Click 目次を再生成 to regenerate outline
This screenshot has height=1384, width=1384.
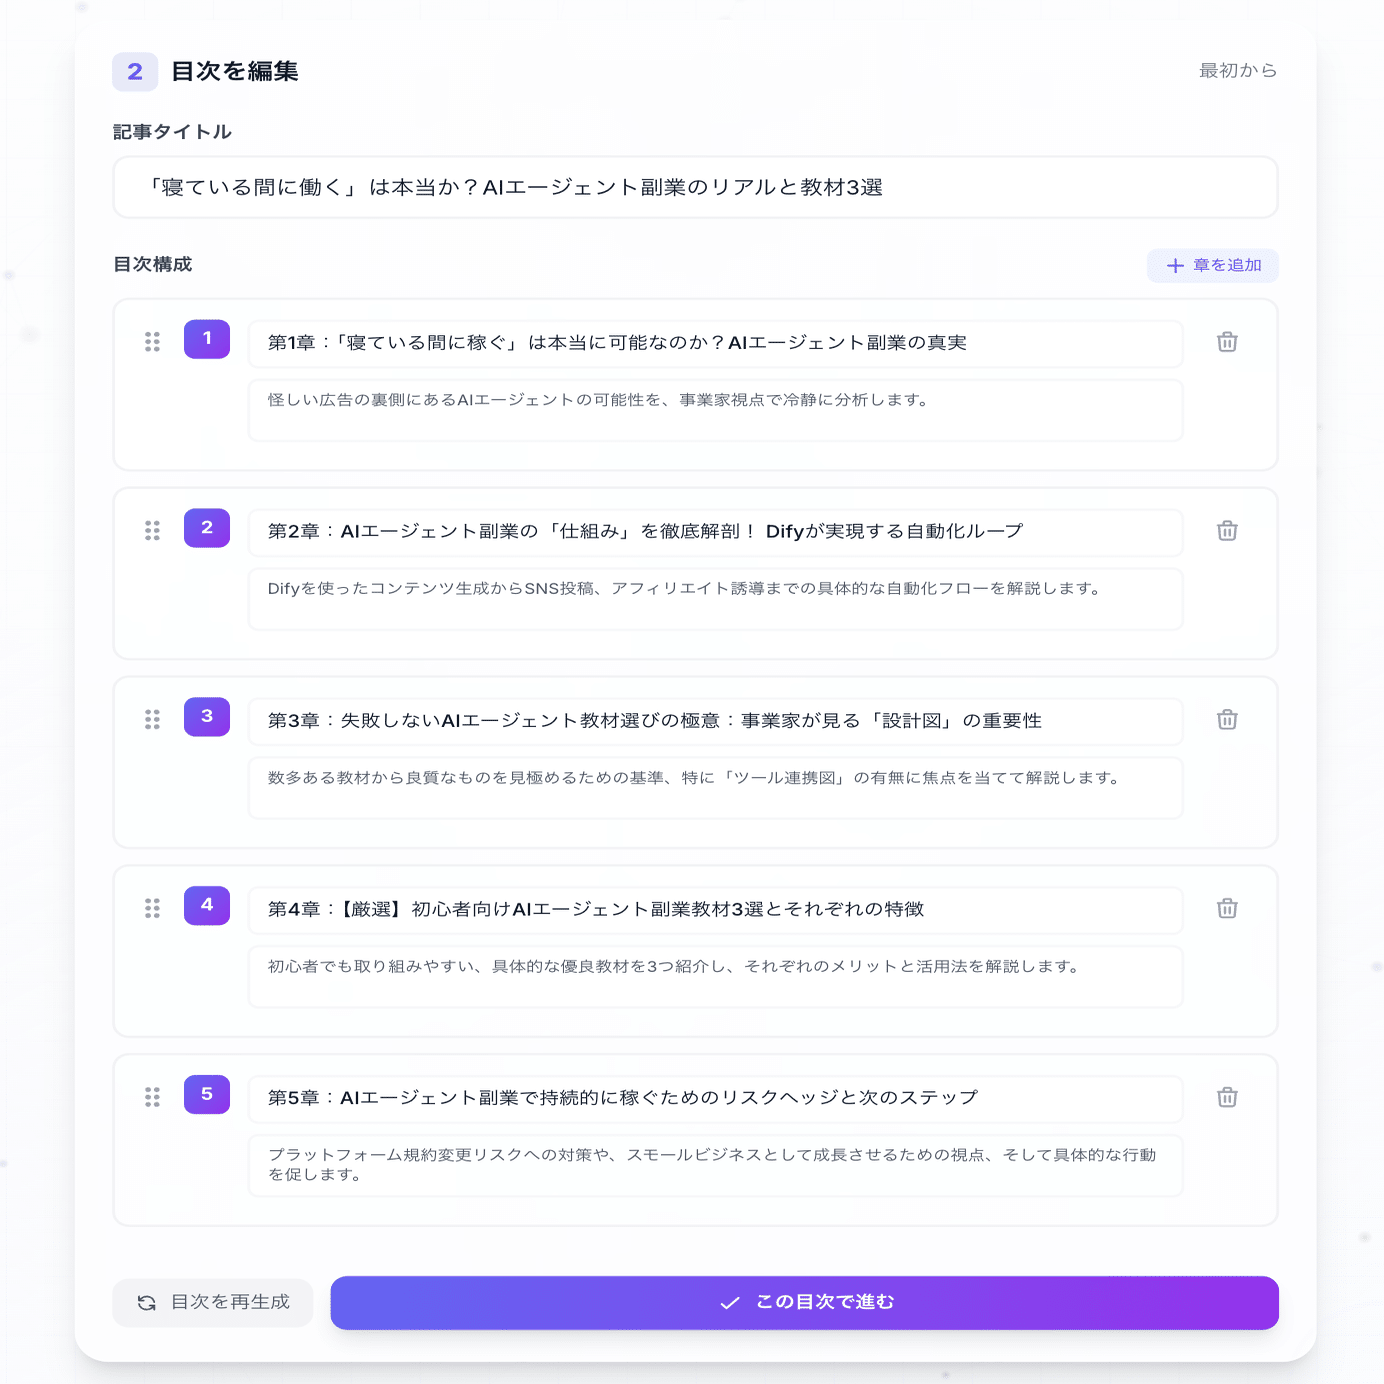[x=213, y=1303]
